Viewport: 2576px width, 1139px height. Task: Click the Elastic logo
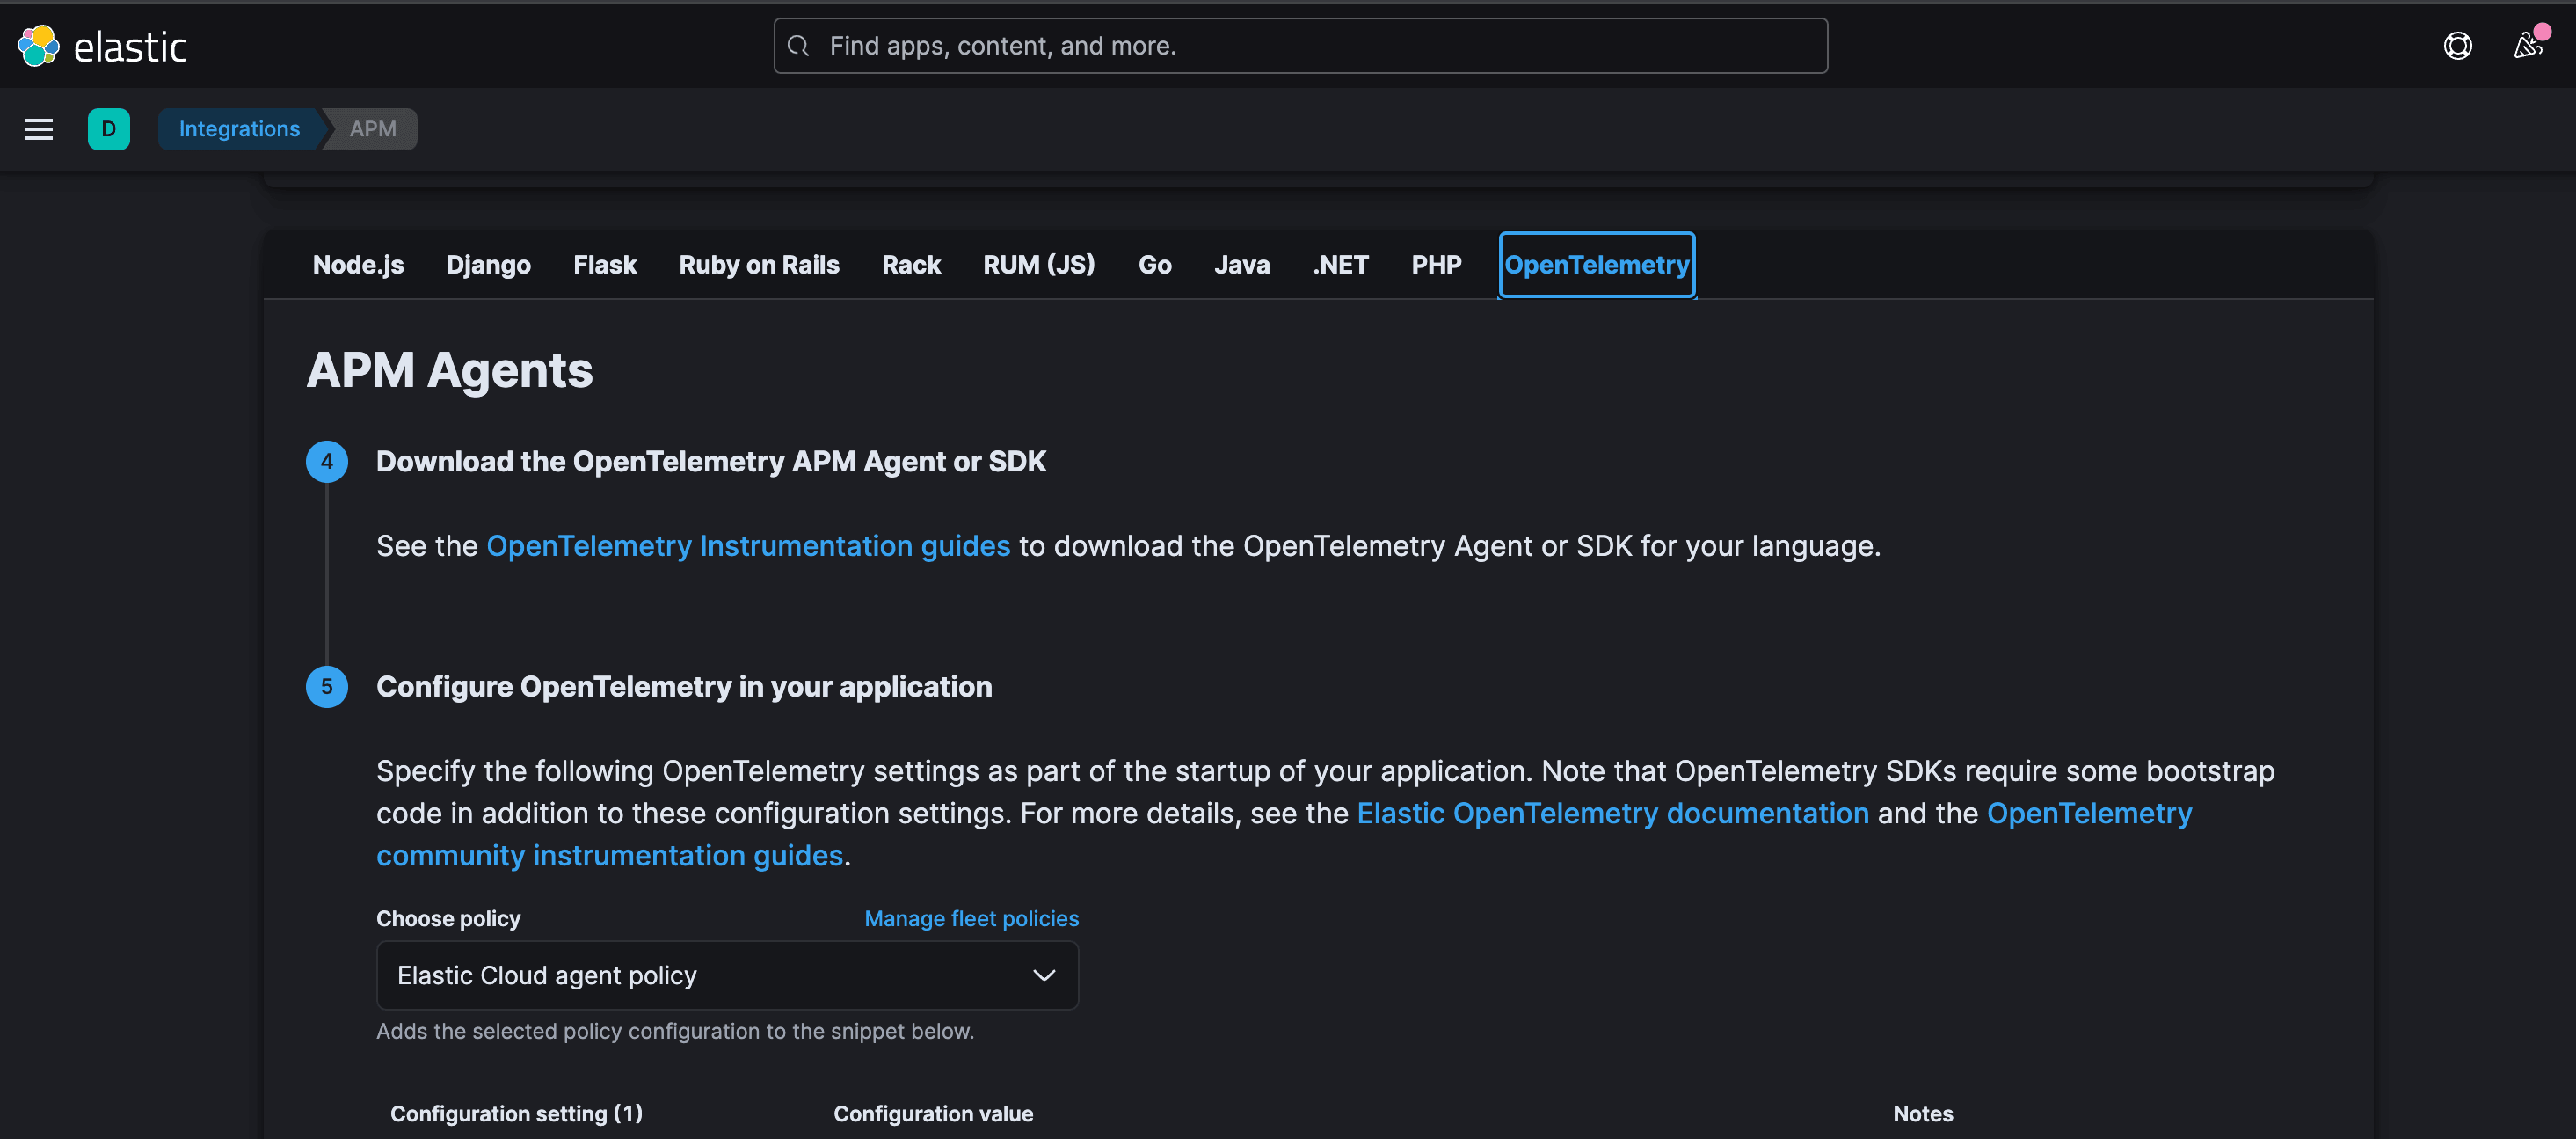point(102,46)
